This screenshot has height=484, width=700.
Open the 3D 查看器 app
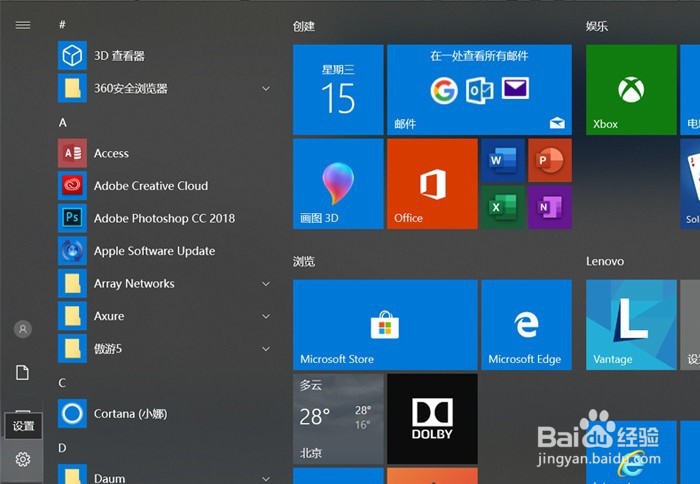point(165,56)
